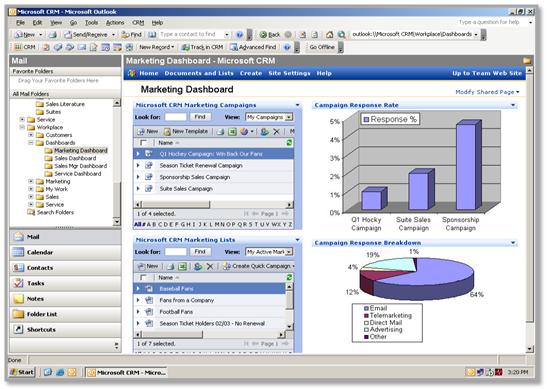Check the select-all box in the Marketing Lists
The width and height of the screenshot is (547, 389).
(x=143, y=277)
